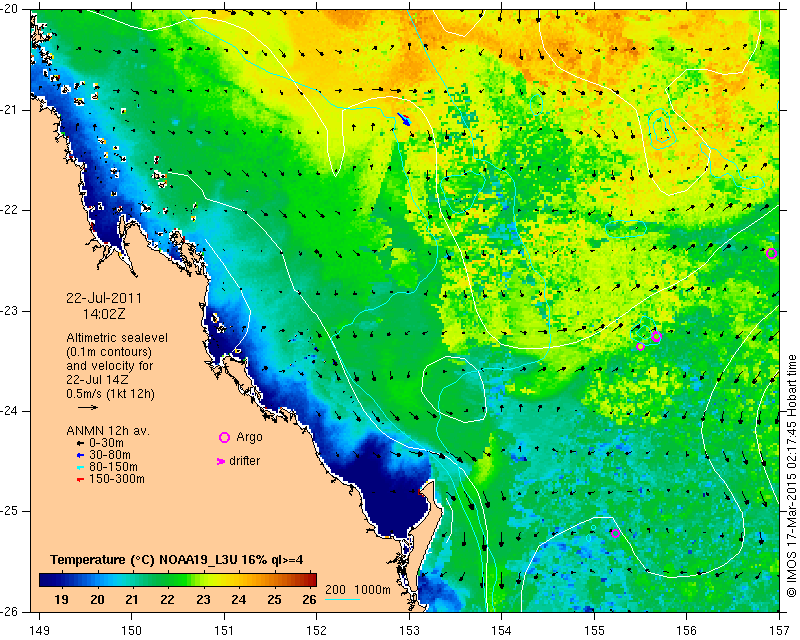Click the 'Altimetric sealevel' caption text
800x640 pixels.
point(117,338)
